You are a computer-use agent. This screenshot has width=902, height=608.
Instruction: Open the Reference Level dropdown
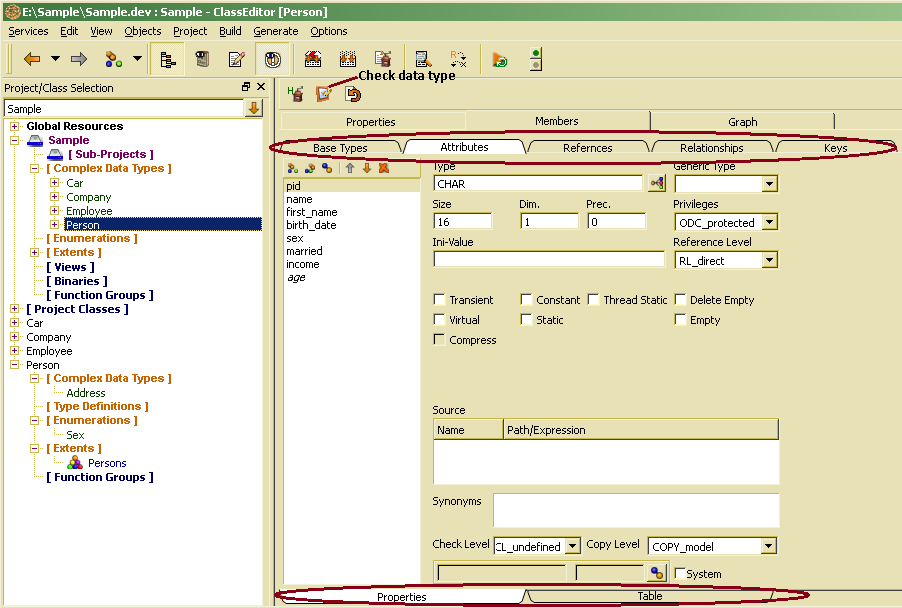point(768,261)
